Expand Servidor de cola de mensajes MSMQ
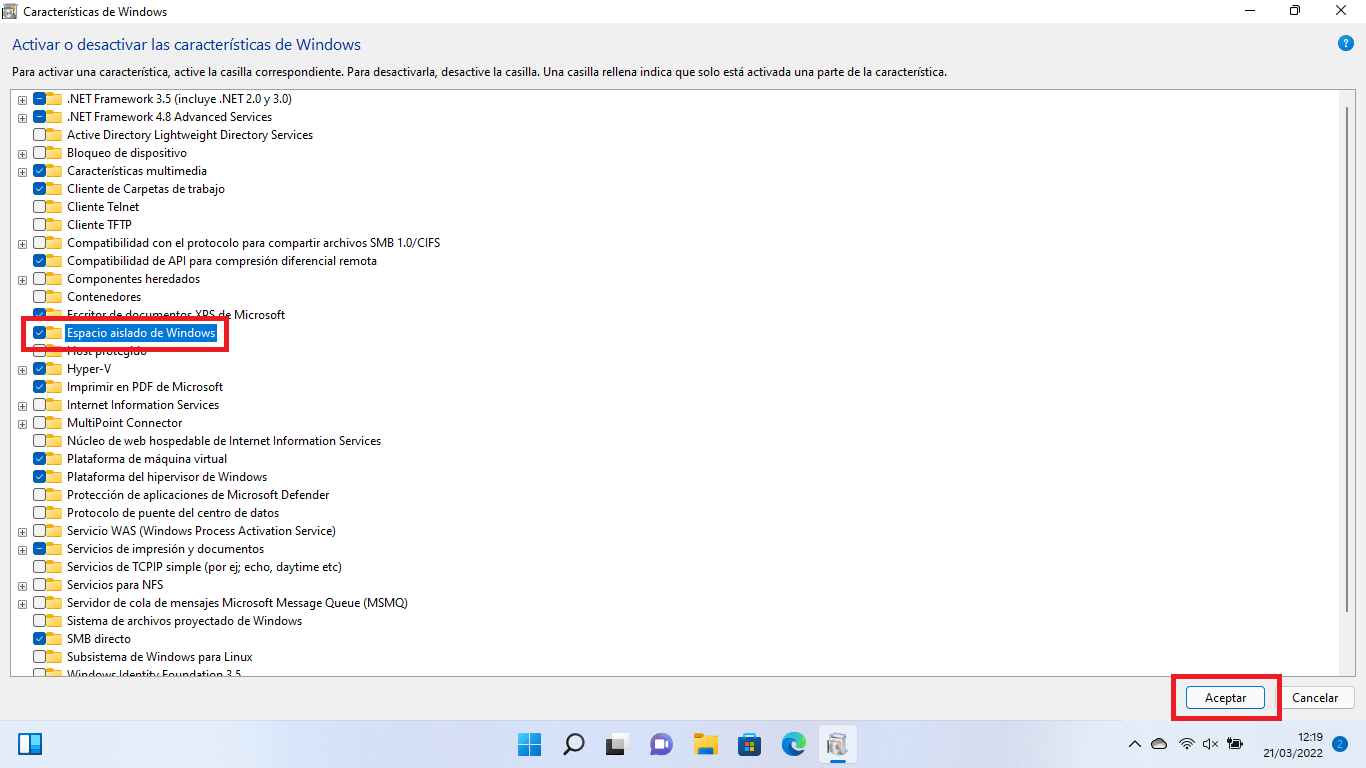 (22, 604)
